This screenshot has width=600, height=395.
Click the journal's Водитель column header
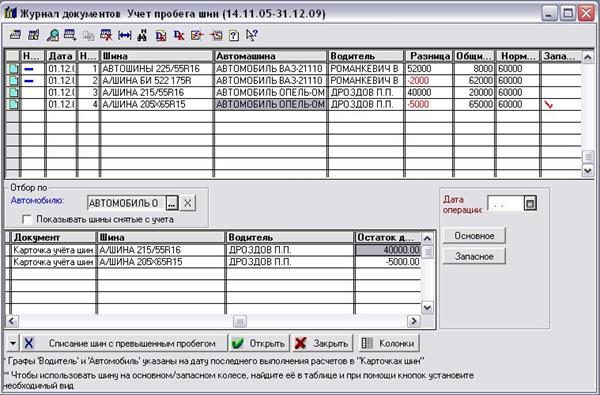click(x=366, y=56)
